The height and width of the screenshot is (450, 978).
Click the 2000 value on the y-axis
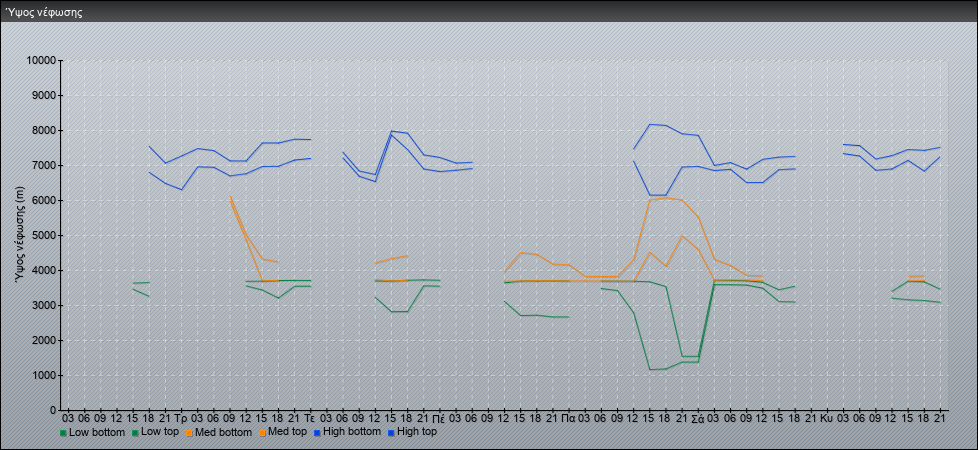click(44, 340)
